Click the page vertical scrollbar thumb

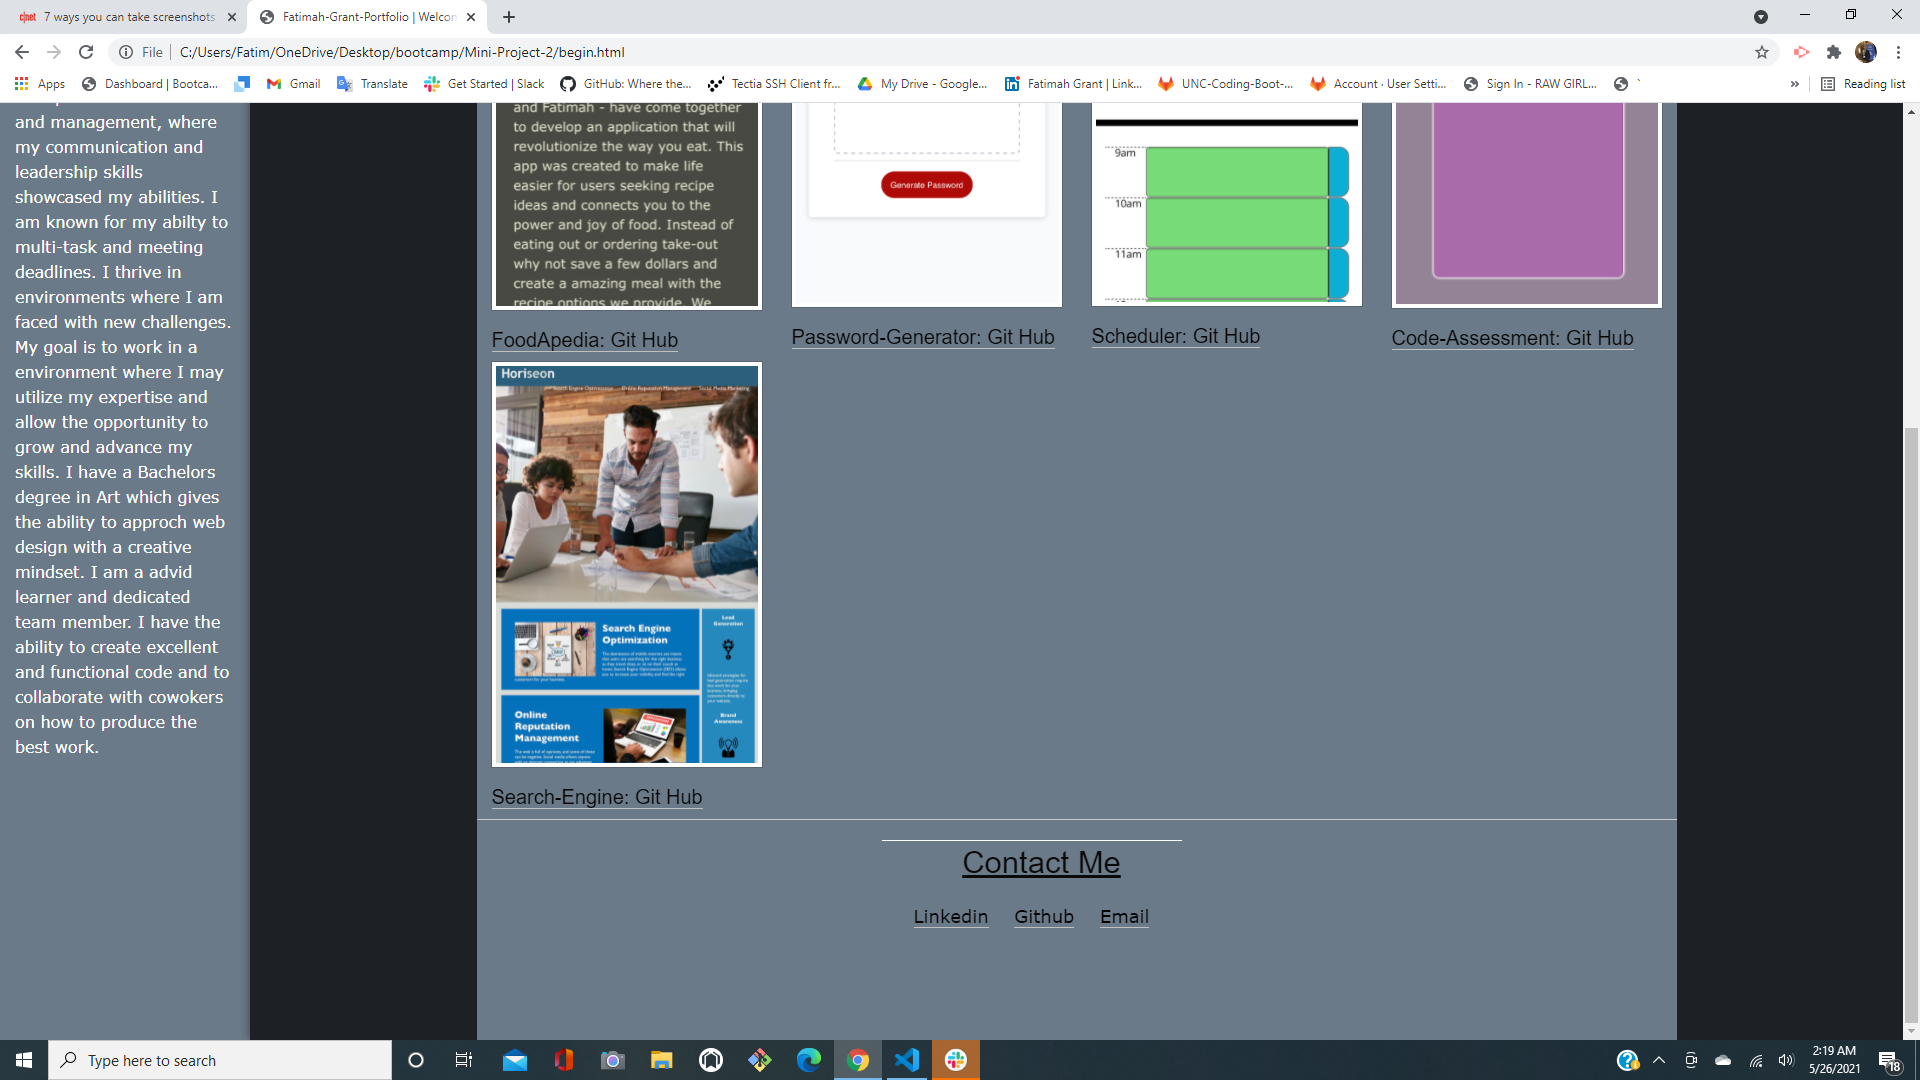coord(1911,725)
